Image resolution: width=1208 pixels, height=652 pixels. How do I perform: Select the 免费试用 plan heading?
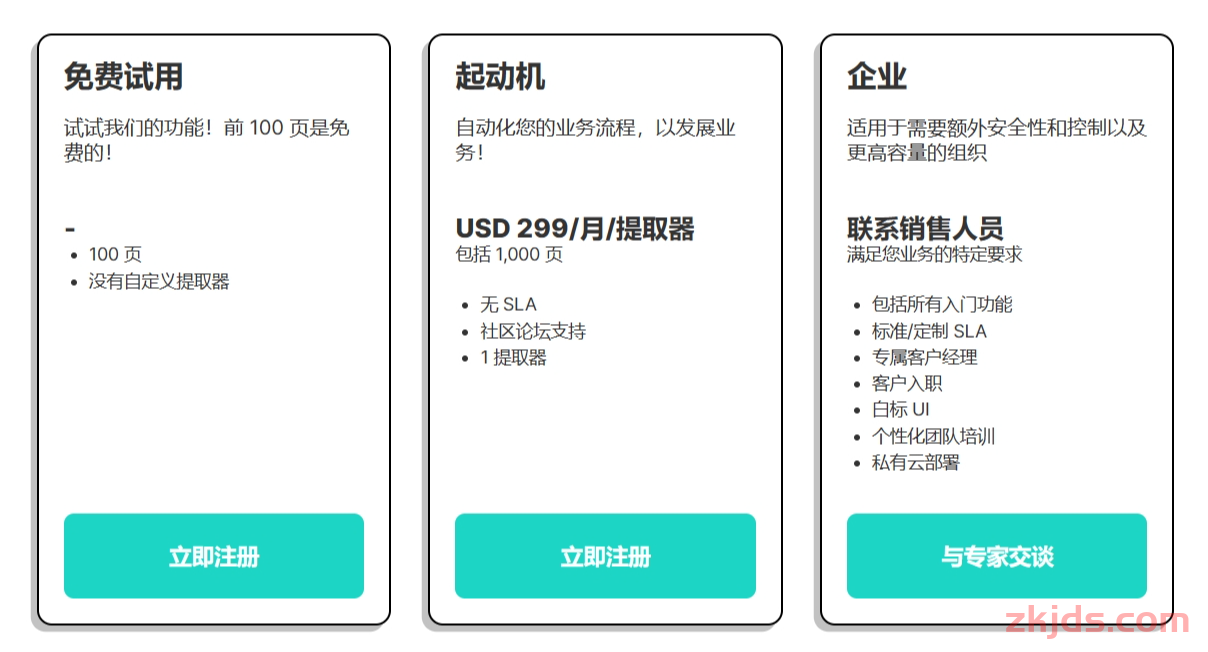(x=123, y=77)
